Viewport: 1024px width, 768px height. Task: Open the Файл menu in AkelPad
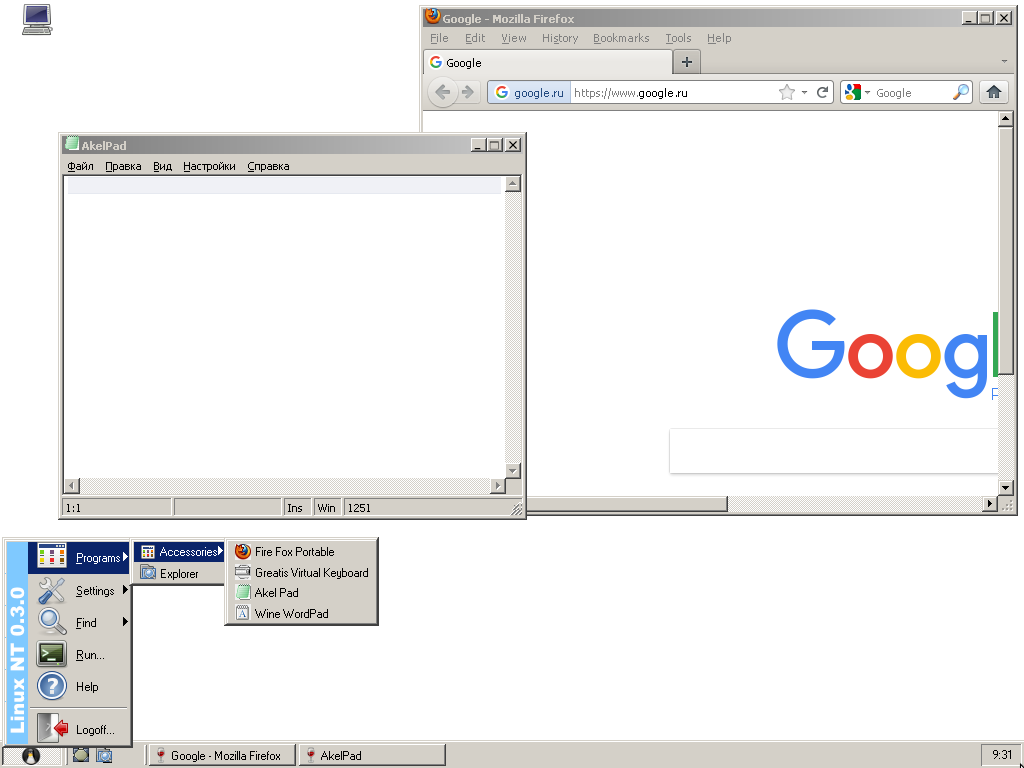pos(80,166)
